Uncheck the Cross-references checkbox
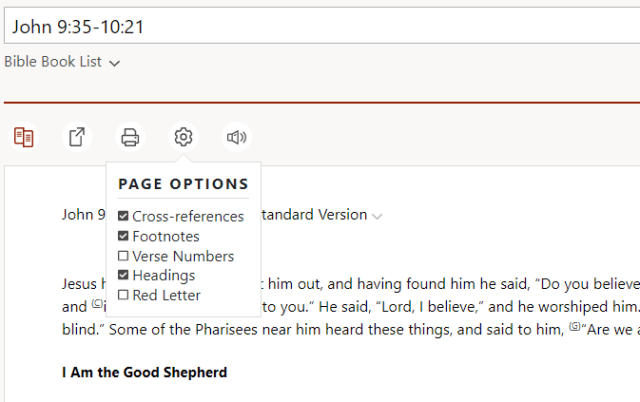640x402 pixels. coord(123,216)
